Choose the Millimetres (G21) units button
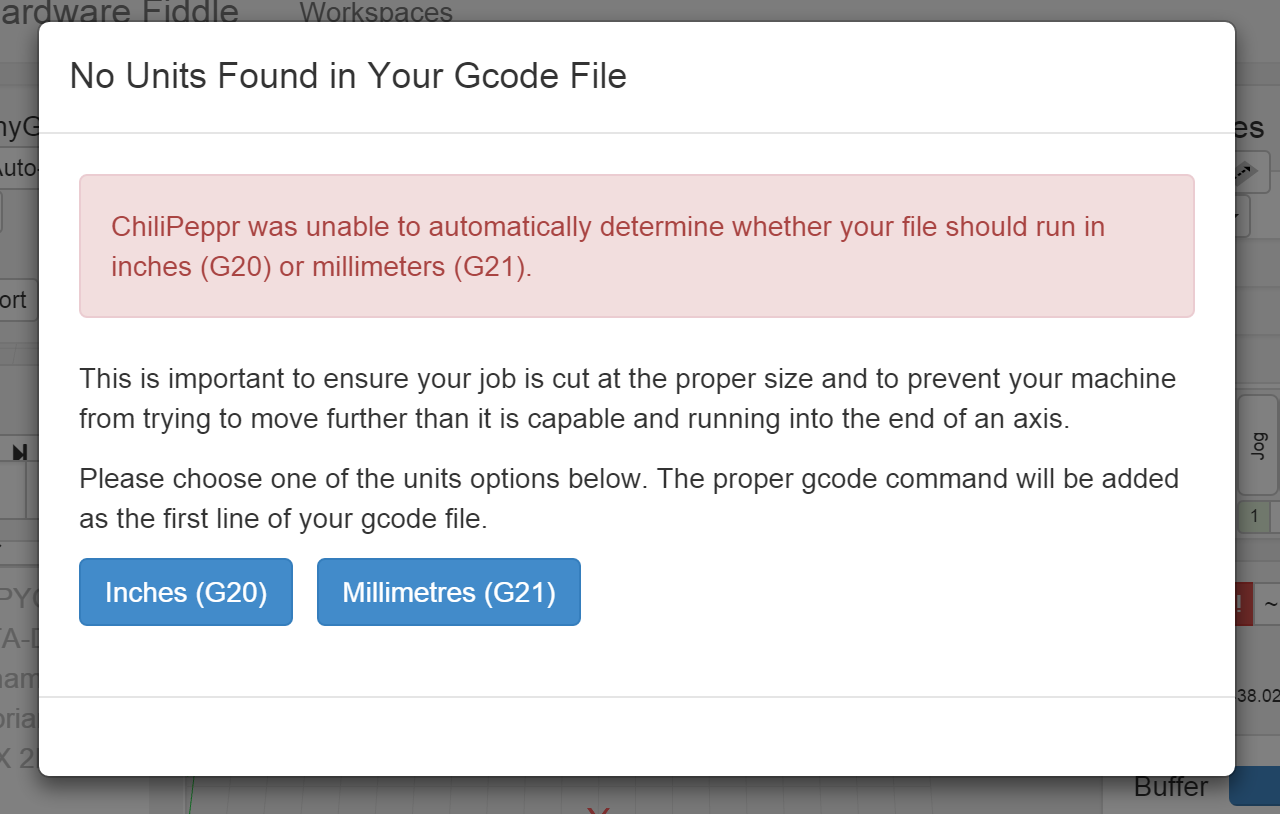 pyautogui.click(x=448, y=592)
